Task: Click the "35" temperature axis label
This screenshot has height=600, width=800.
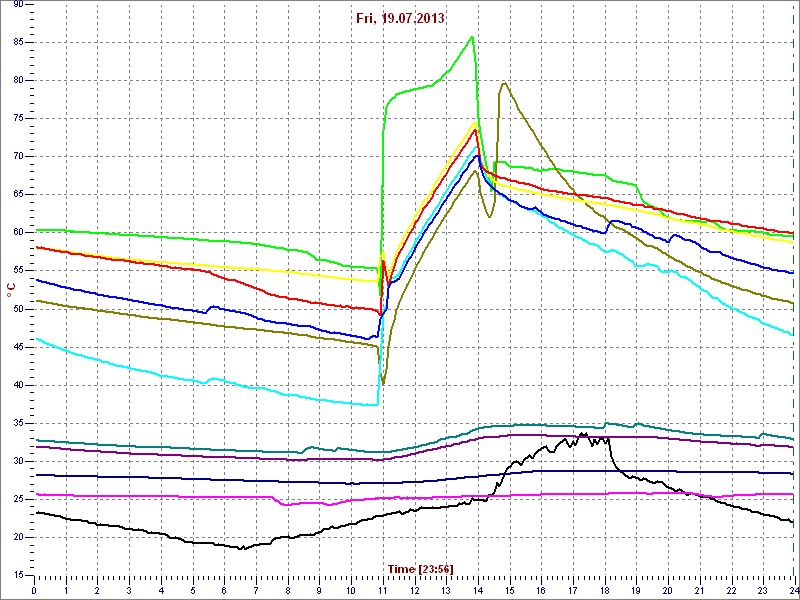Action: coord(18,423)
